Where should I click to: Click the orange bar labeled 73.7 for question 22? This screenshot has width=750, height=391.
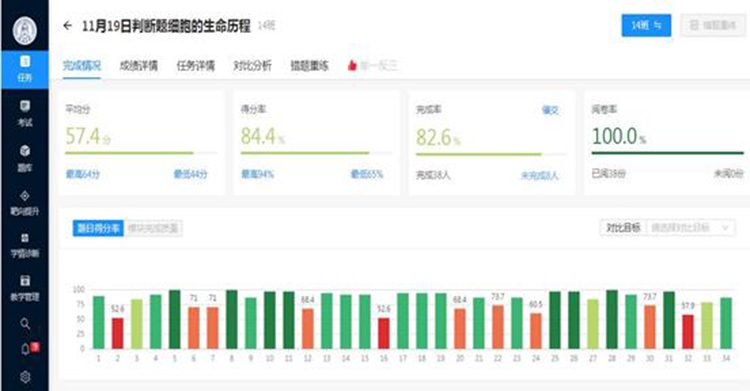[x=498, y=327]
